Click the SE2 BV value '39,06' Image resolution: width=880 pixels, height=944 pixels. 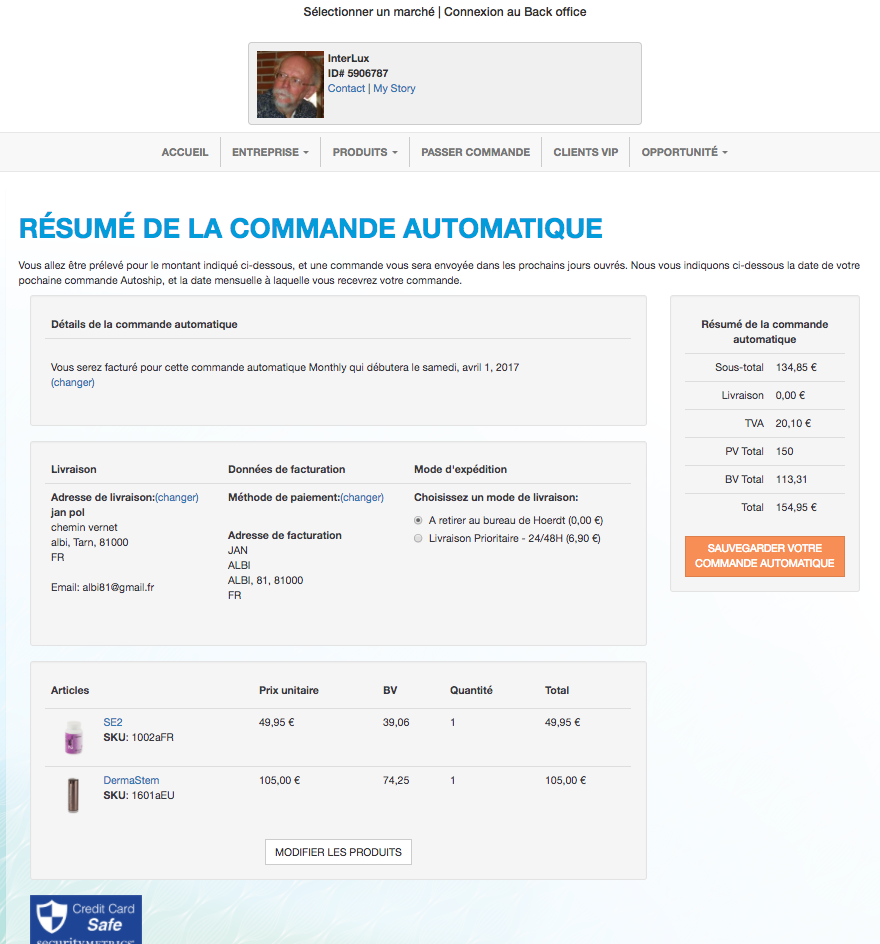396,722
